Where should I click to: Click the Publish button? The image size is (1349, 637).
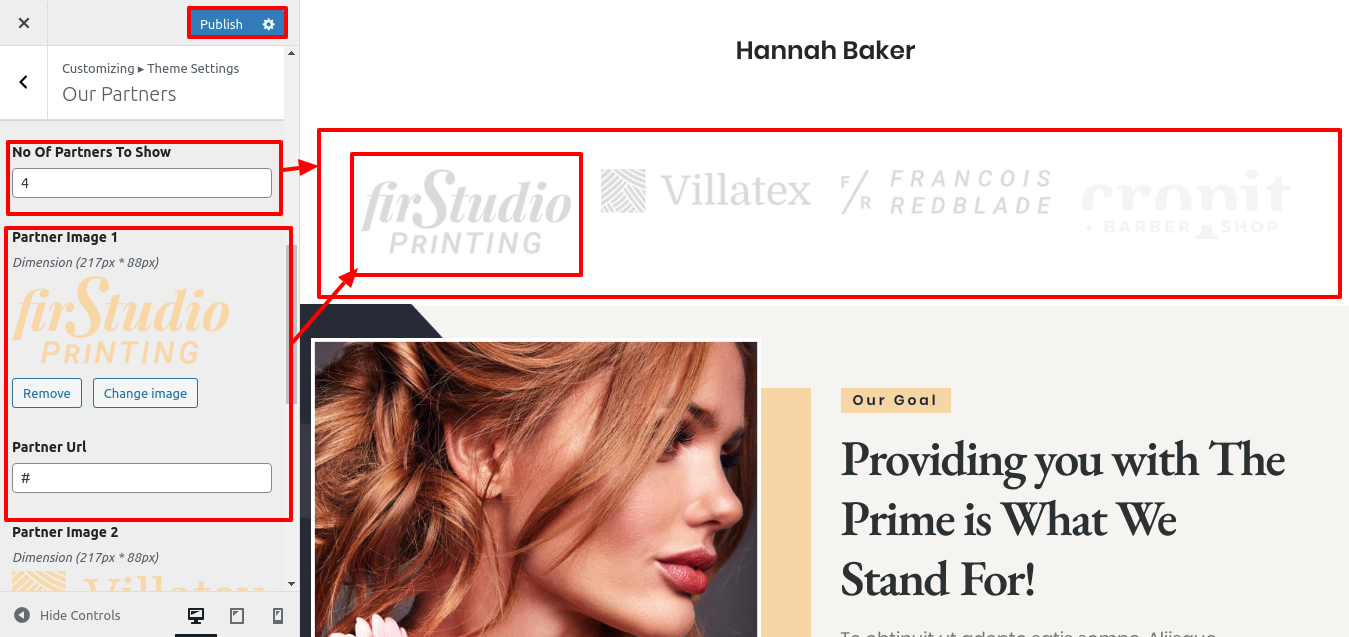222,24
